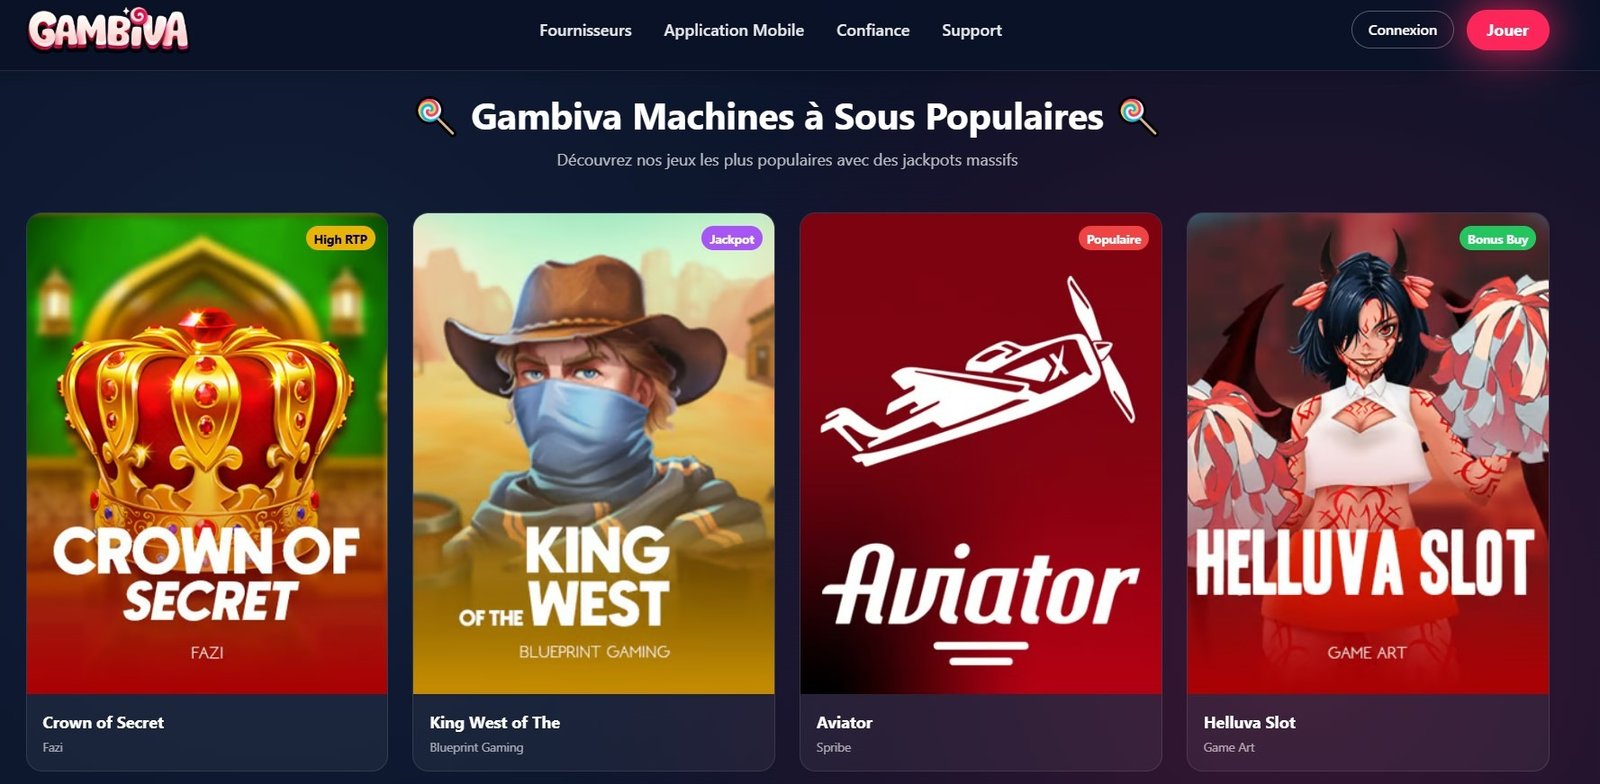Click the lollipop icon right of heading

(x=1138, y=116)
